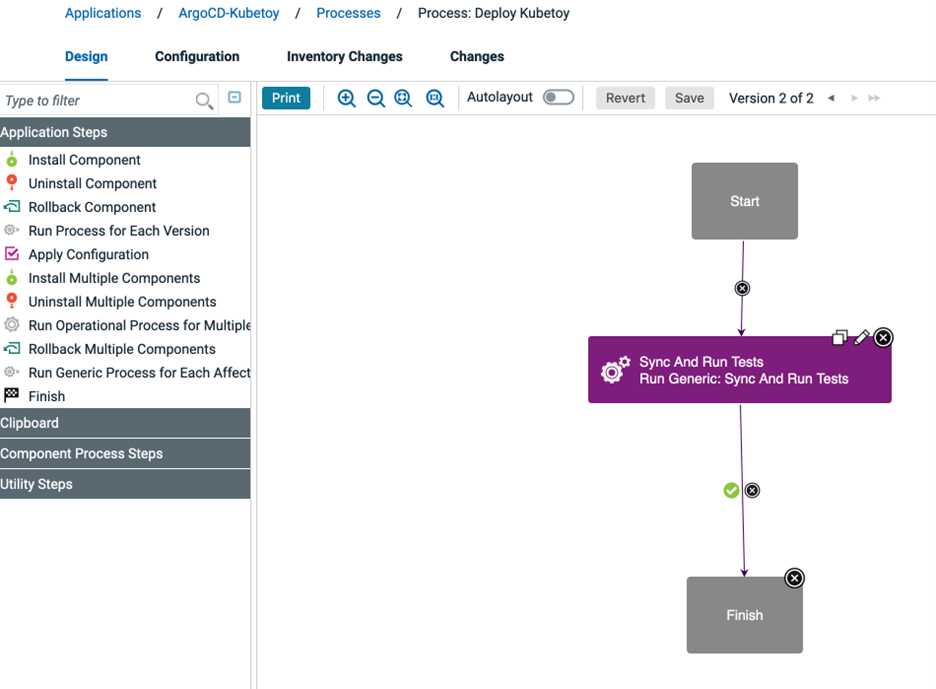
Task: Click the zoom out magnifier icon
Action: [375, 98]
